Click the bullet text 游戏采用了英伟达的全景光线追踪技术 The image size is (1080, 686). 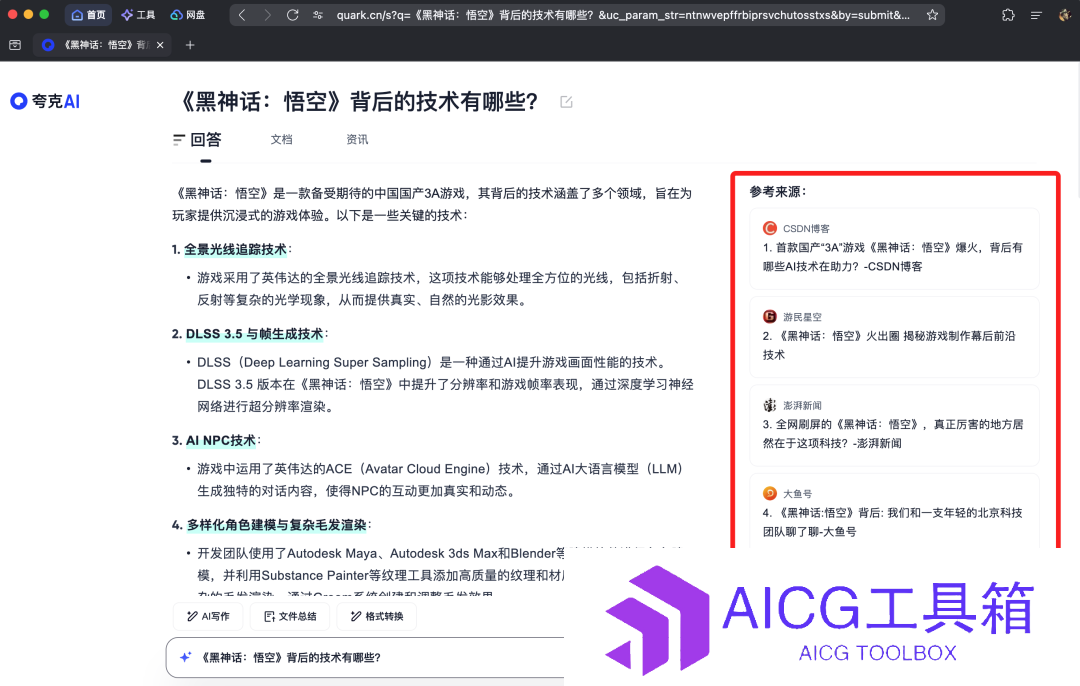[x=439, y=289]
